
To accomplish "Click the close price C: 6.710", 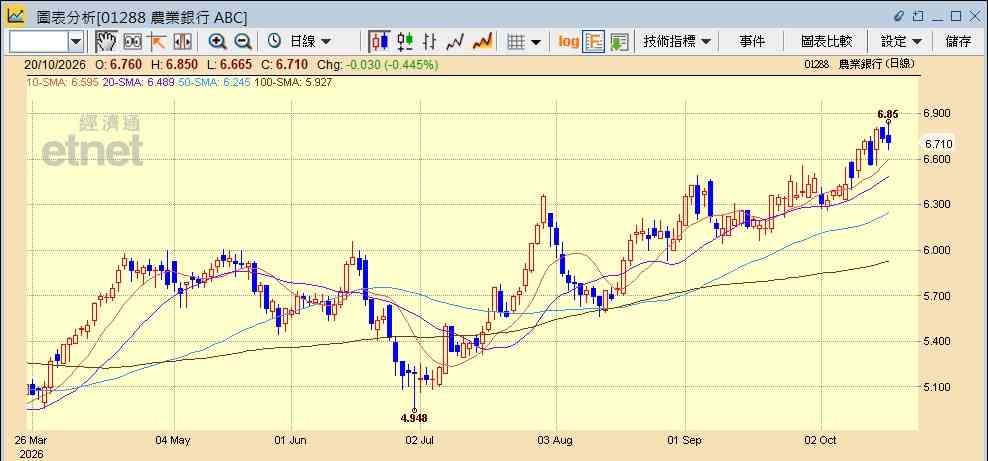I will [285, 64].
